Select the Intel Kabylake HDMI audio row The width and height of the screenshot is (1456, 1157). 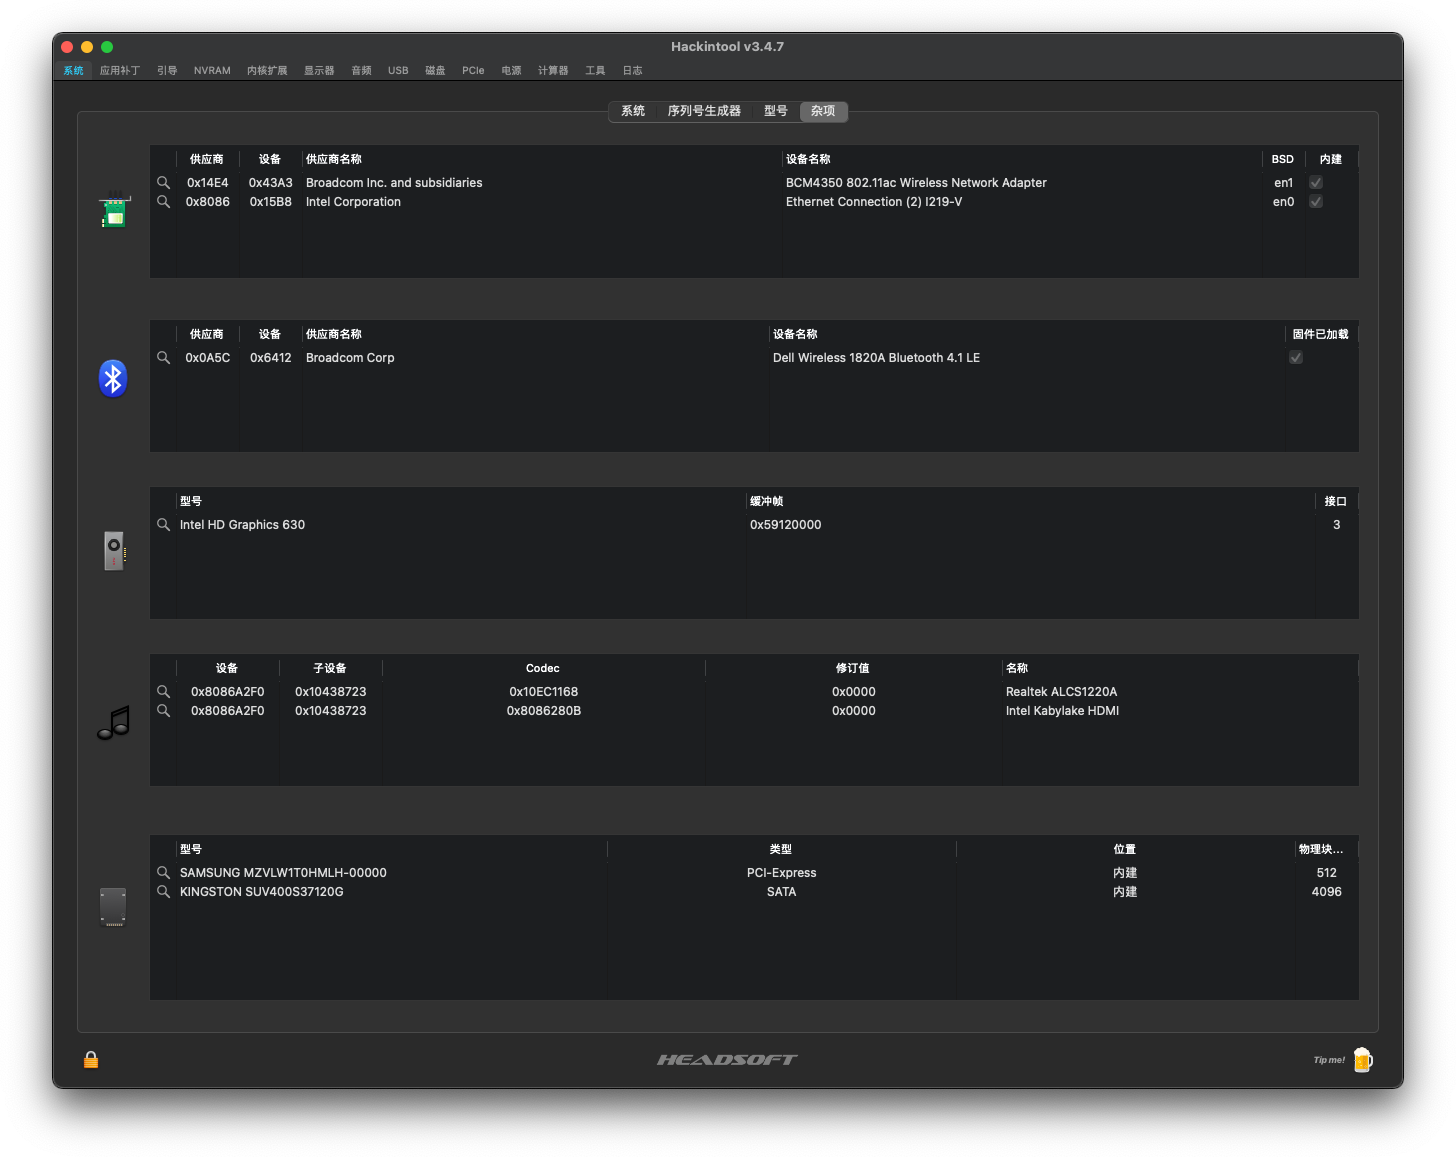[x=754, y=711]
